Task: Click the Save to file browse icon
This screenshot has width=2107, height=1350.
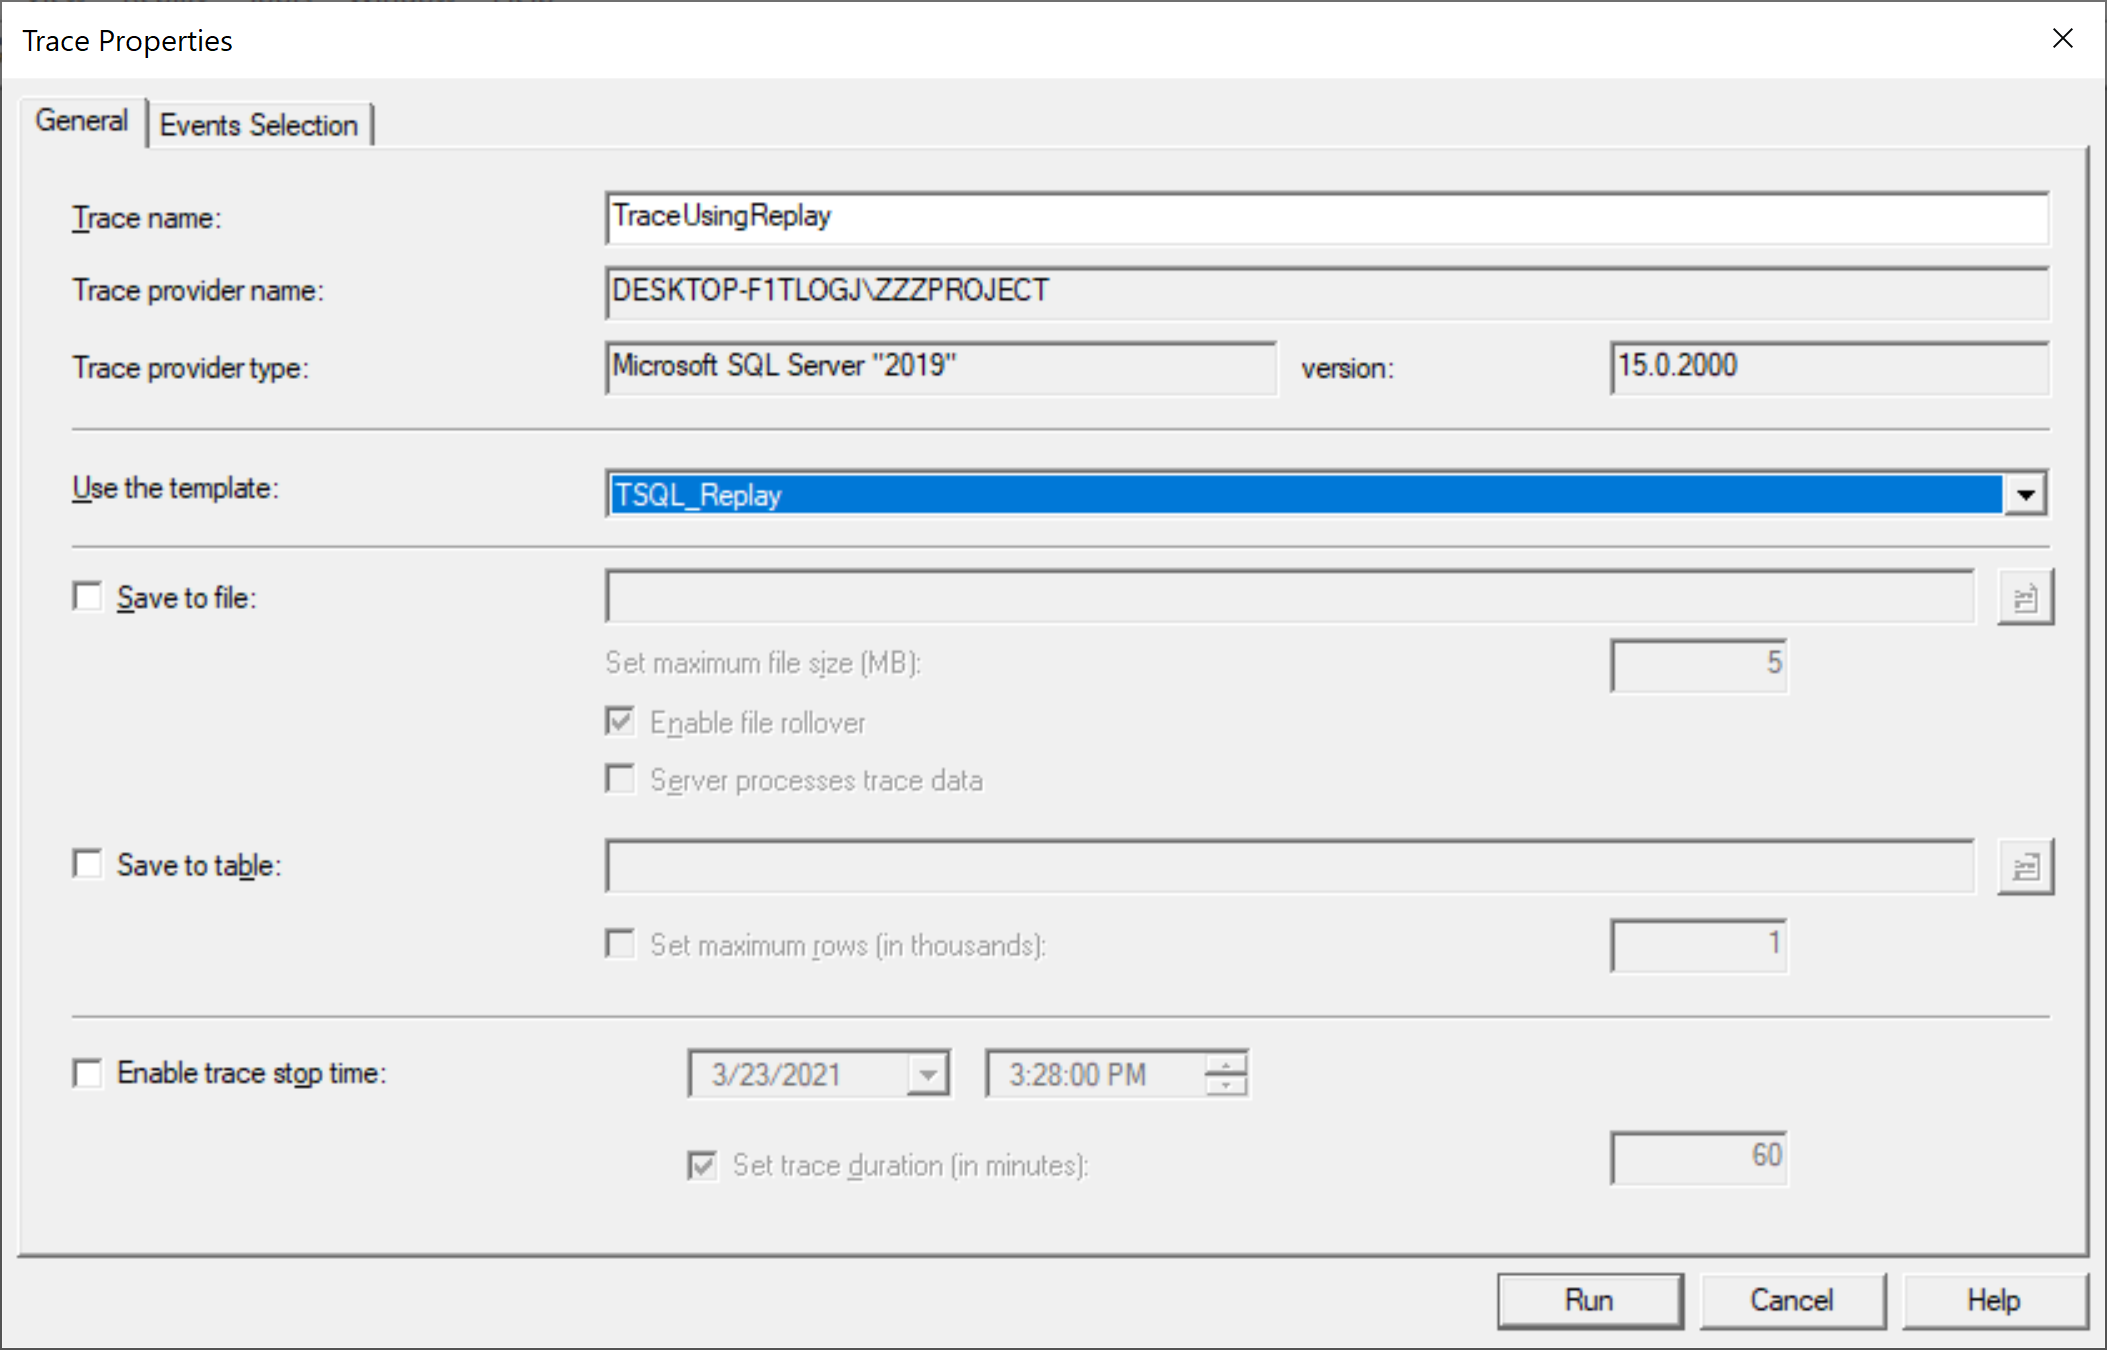Action: (x=2025, y=598)
